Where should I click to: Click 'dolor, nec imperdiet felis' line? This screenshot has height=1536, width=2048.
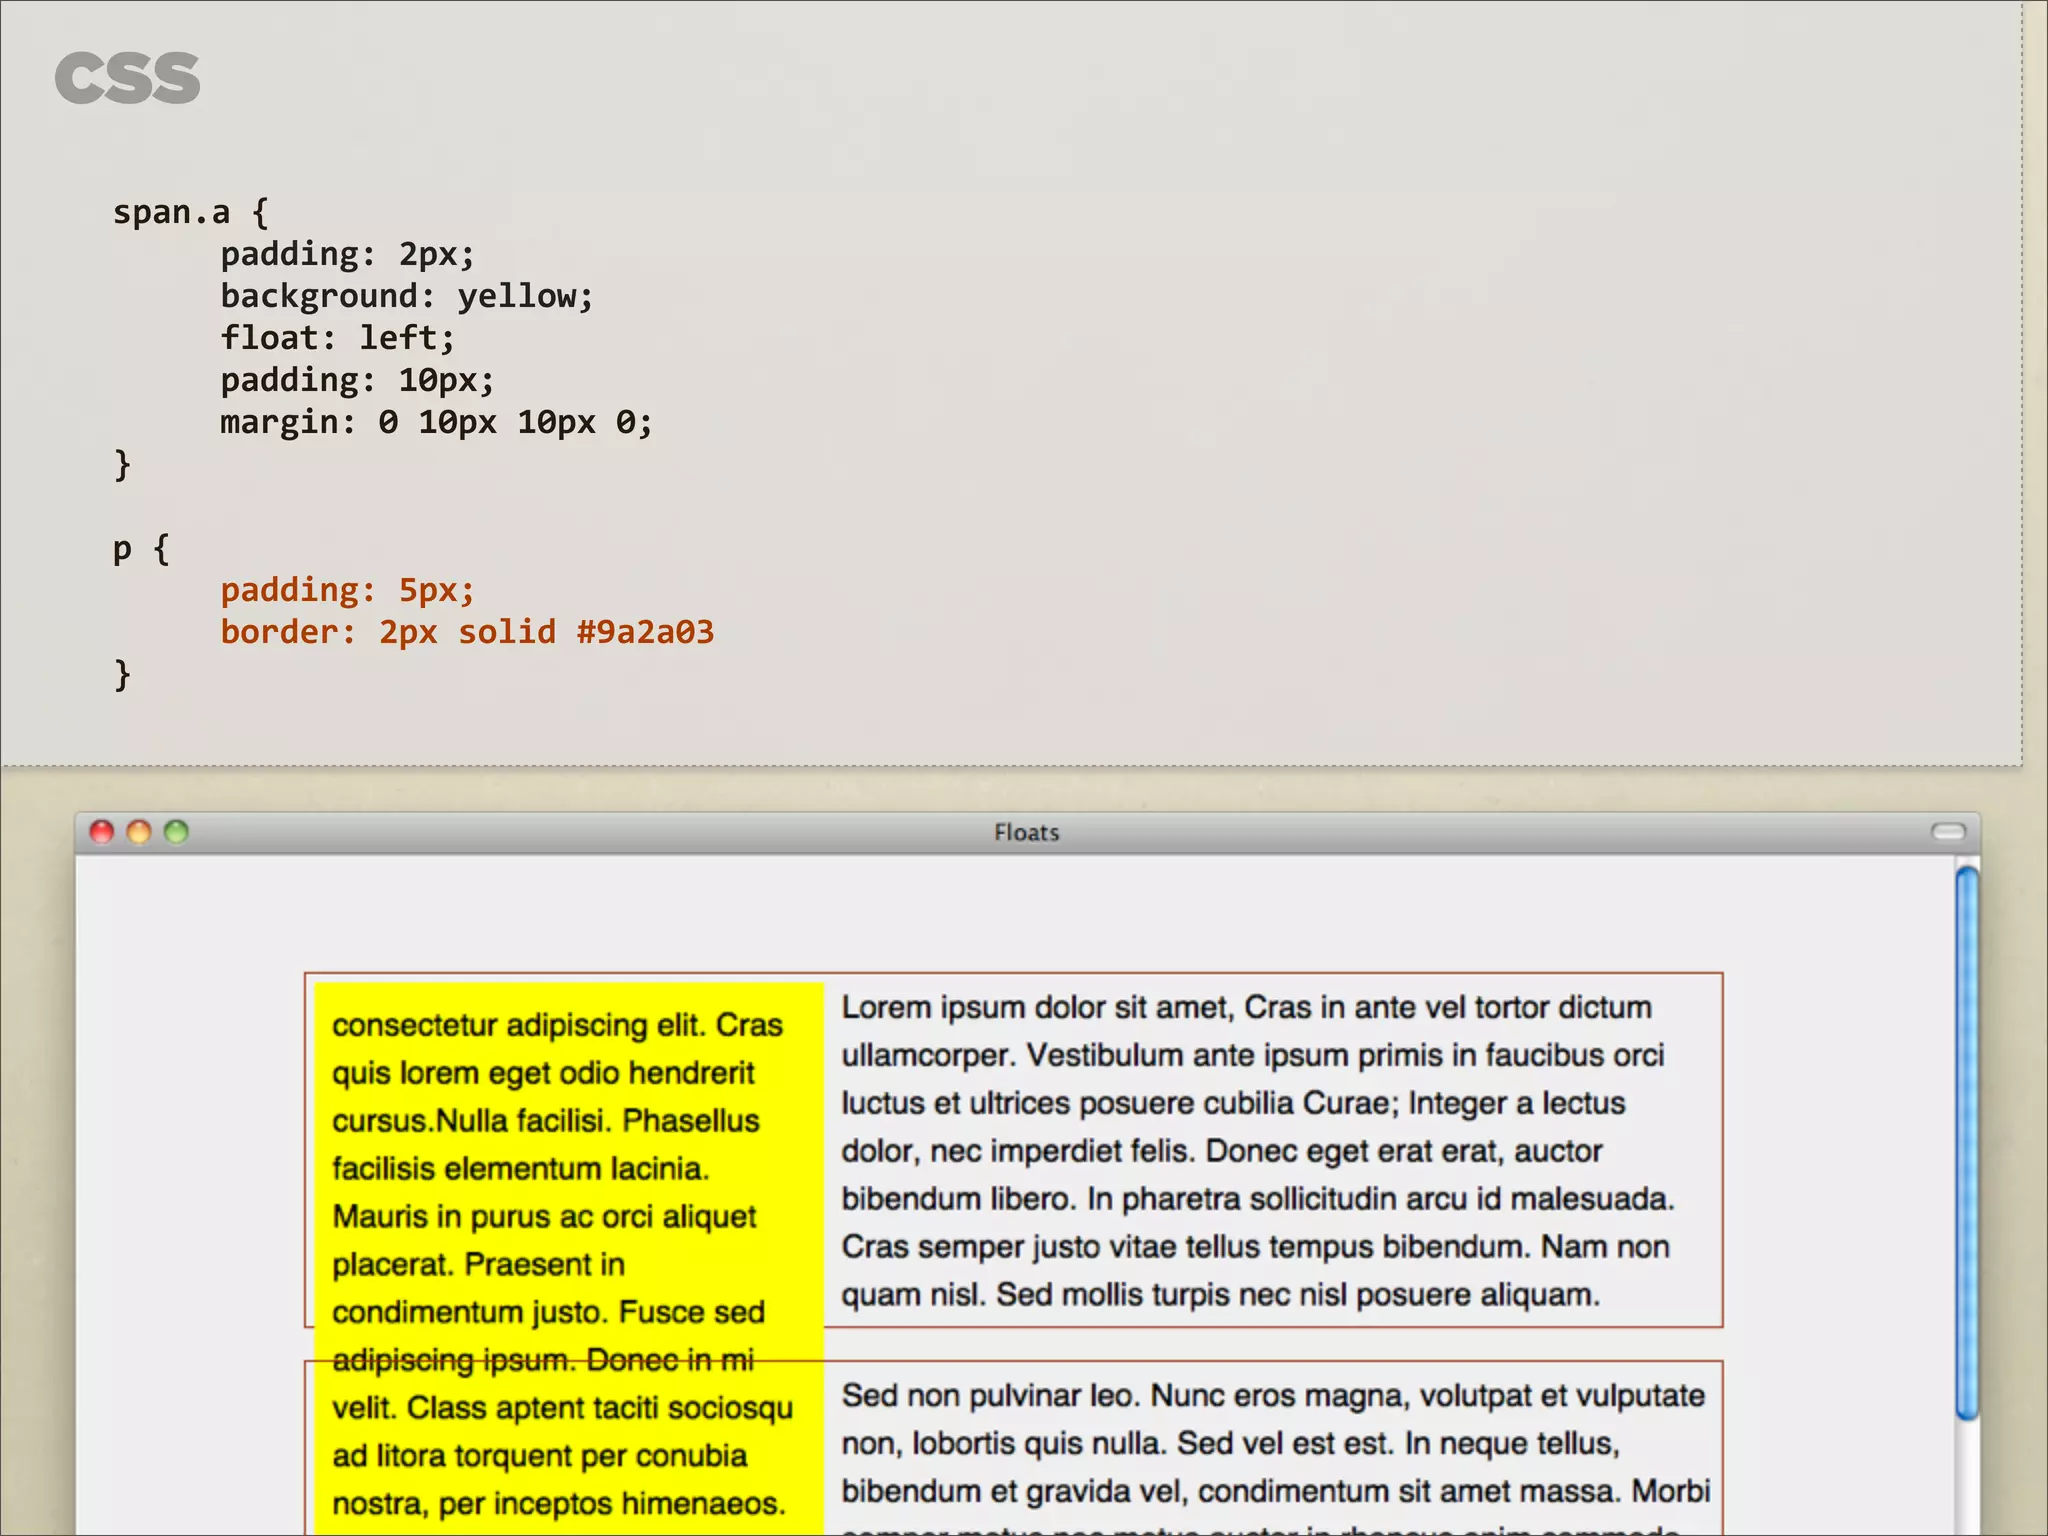tap(1221, 1152)
